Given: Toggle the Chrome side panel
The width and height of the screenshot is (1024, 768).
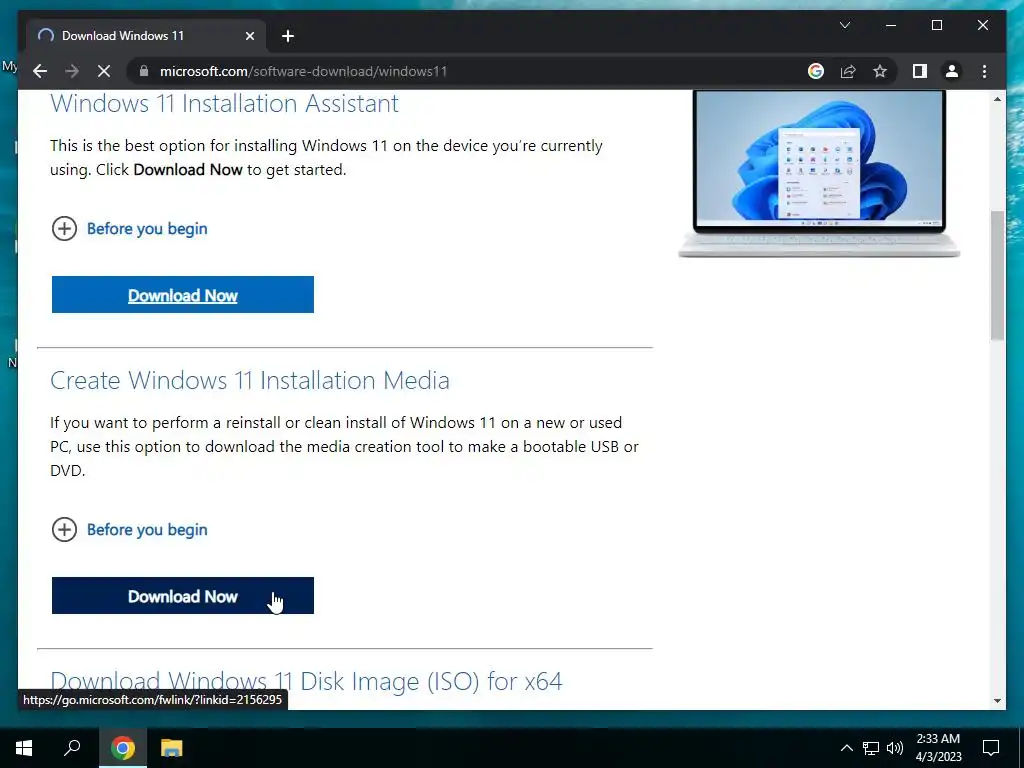Looking at the screenshot, I should tap(920, 71).
